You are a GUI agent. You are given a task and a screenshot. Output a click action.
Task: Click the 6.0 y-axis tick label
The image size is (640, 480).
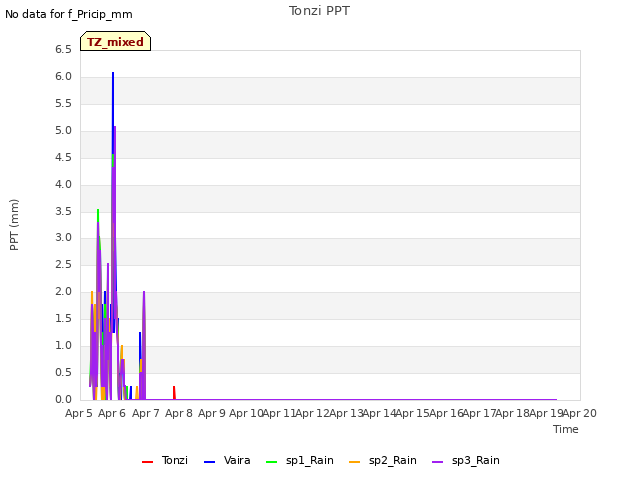(x=63, y=76)
